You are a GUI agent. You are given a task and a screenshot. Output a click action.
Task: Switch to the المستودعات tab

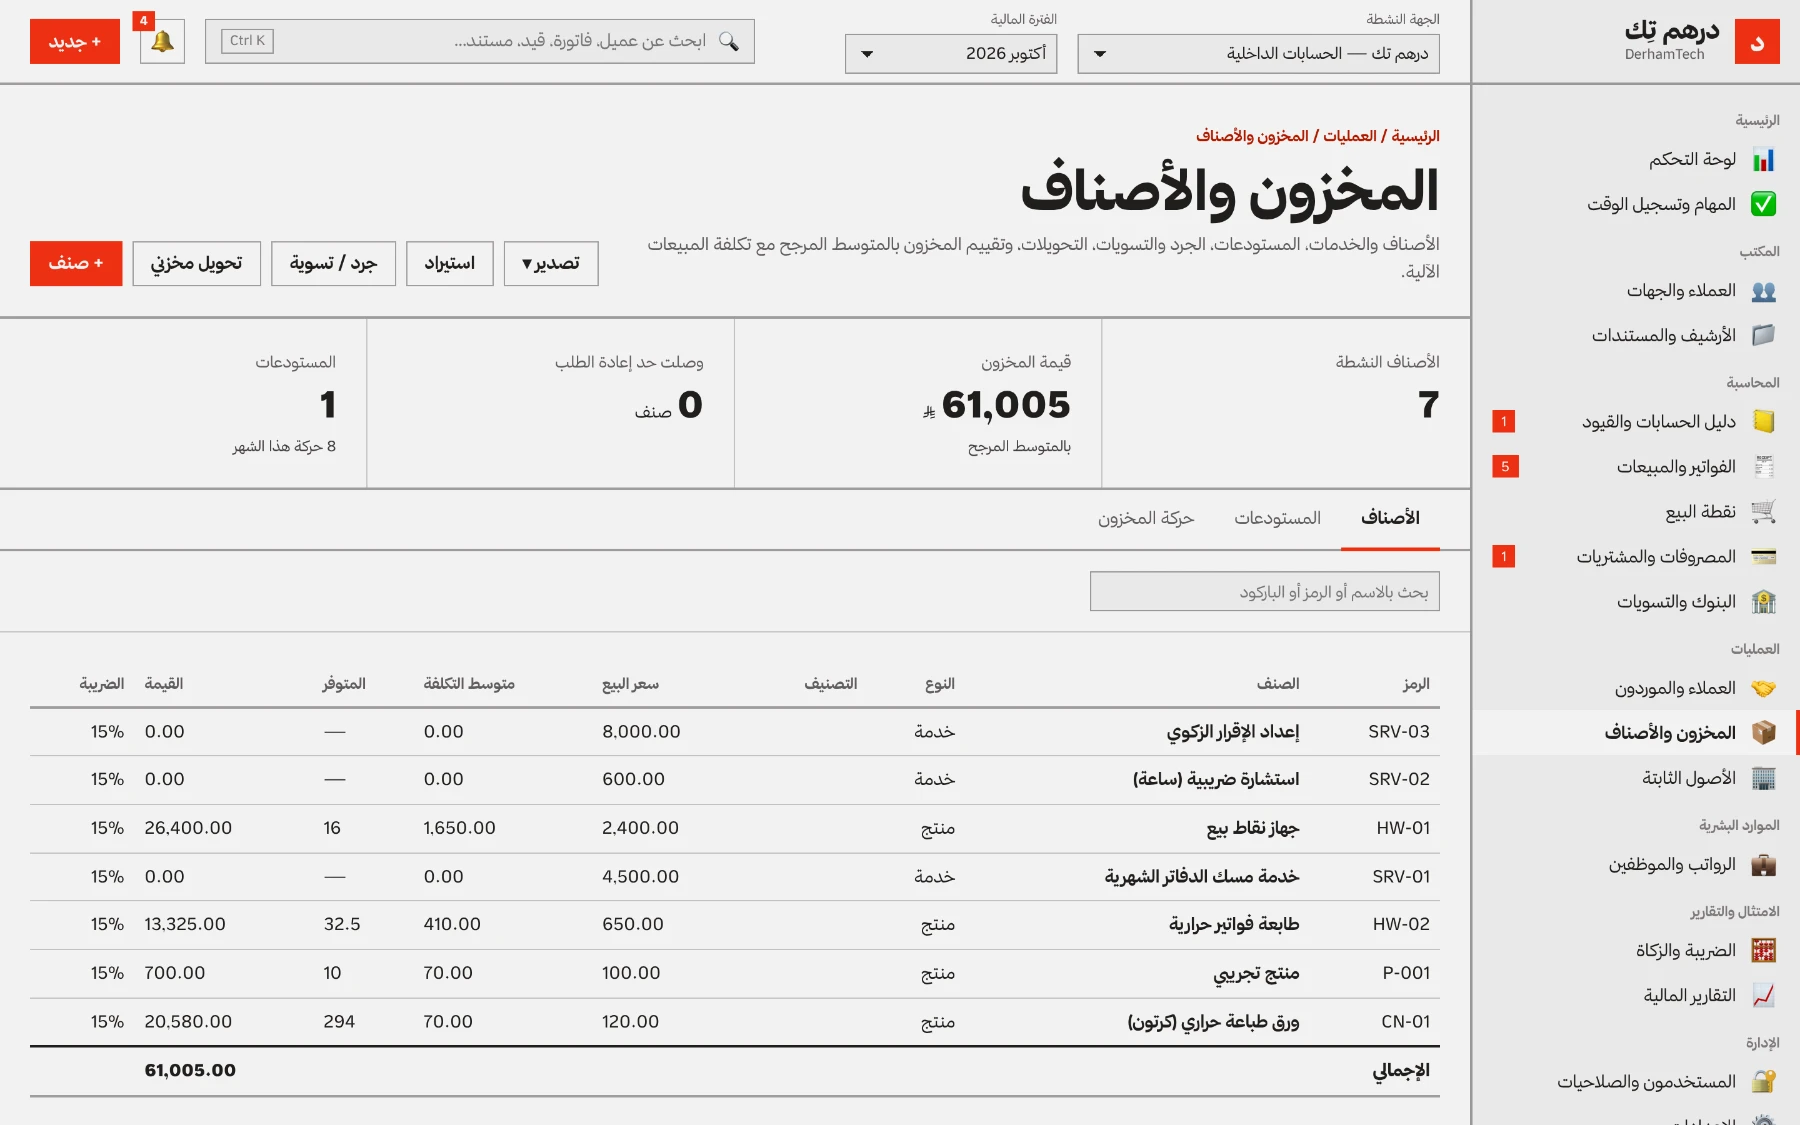(1277, 518)
